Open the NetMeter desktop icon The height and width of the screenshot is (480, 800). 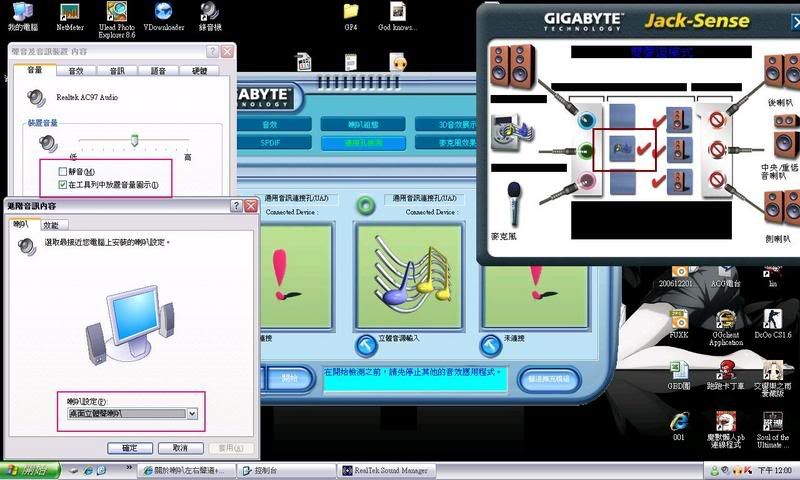coord(70,16)
